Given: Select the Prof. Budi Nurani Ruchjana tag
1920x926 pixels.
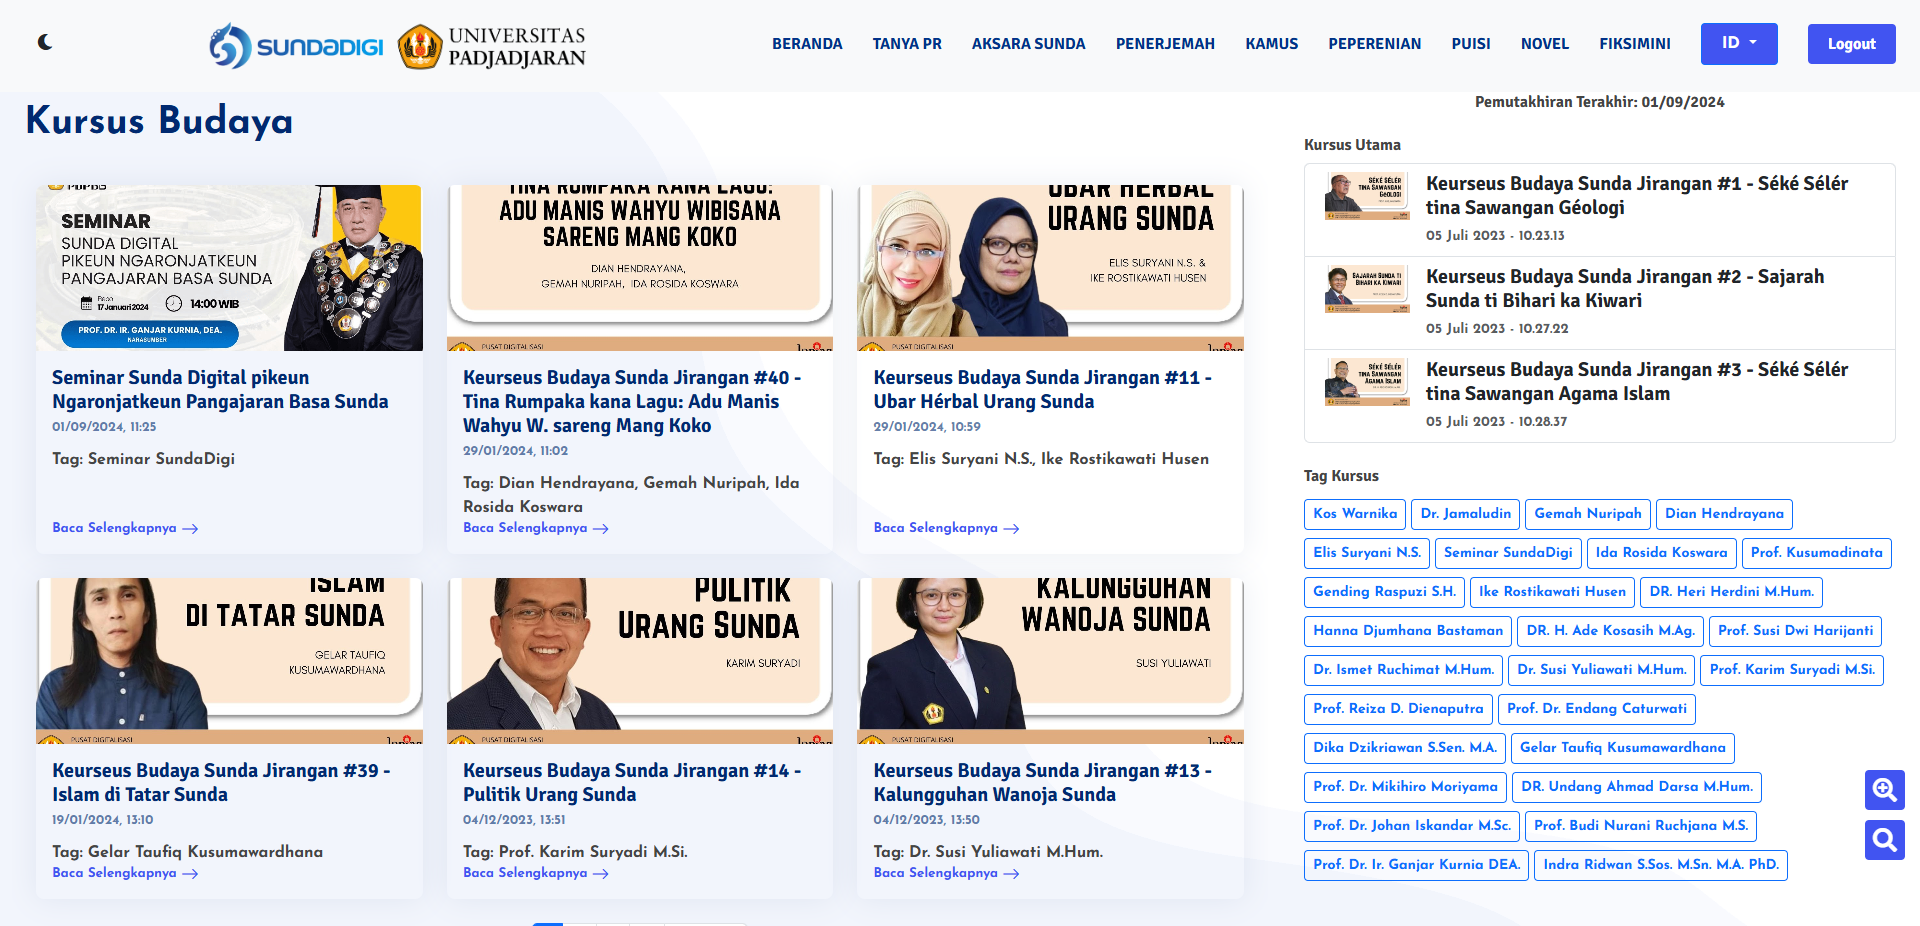Looking at the screenshot, I should pyautogui.click(x=1641, y=826).
